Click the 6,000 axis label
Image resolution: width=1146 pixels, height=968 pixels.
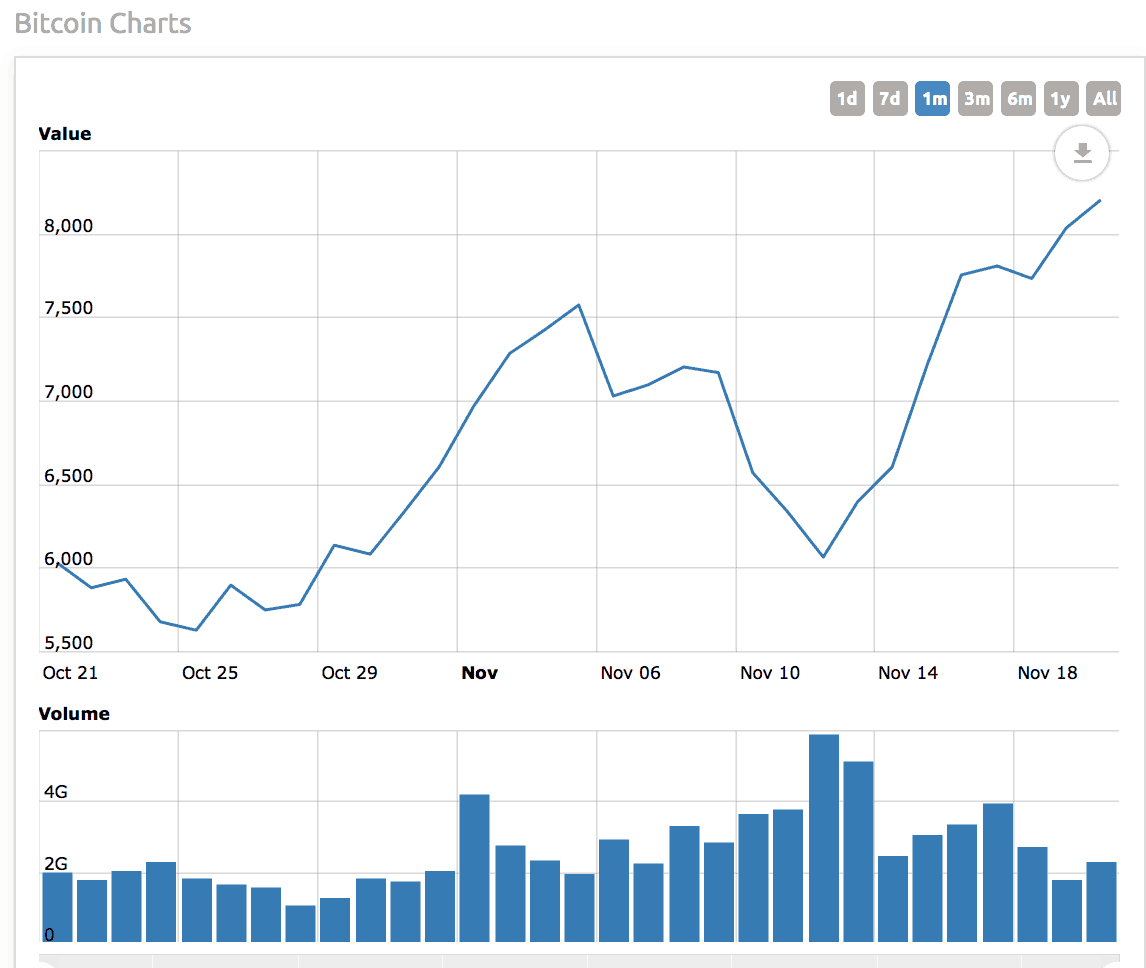point(69,559)
